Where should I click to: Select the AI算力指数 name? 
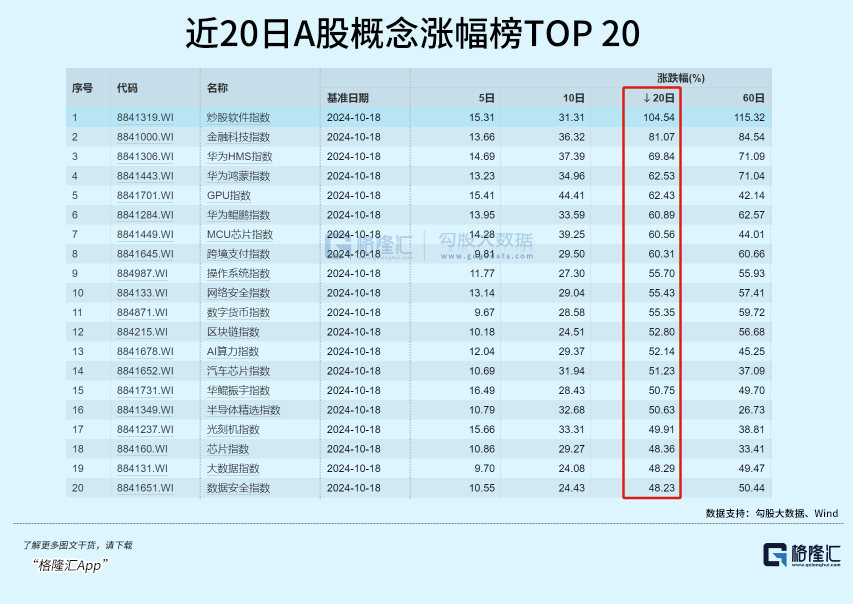pyautogui.click(x=233, y=352)
